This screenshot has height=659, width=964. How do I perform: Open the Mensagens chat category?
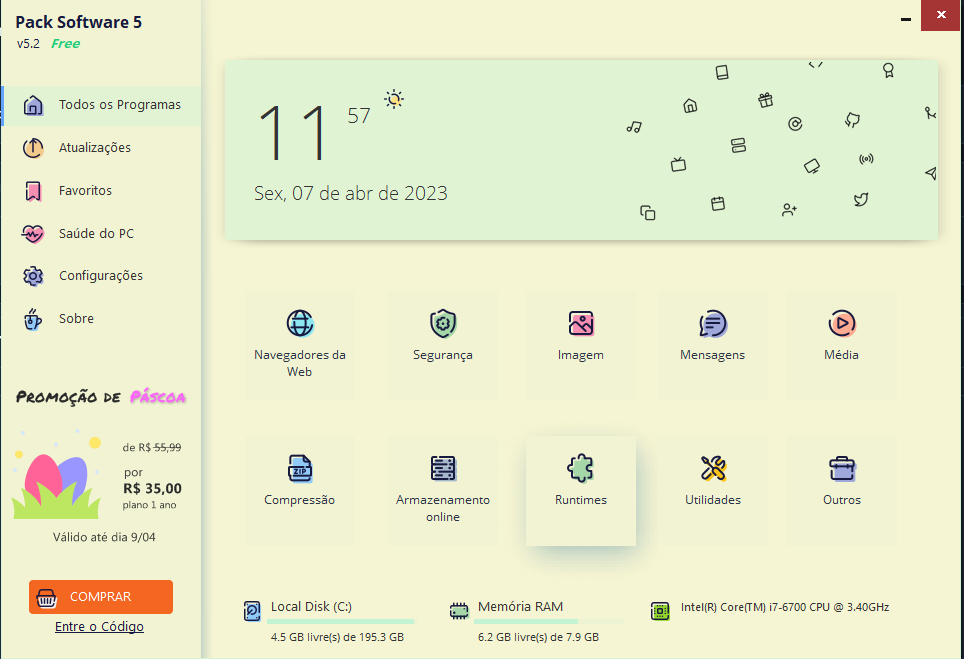(713, 346)
